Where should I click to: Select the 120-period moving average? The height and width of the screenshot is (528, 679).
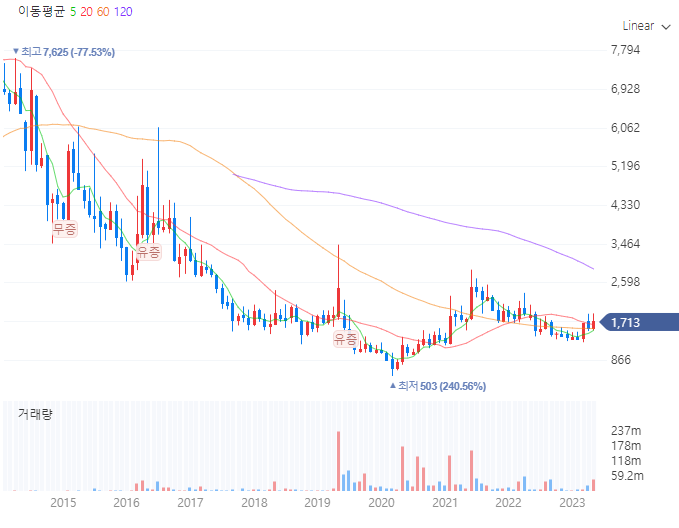[x=123, y=12]
